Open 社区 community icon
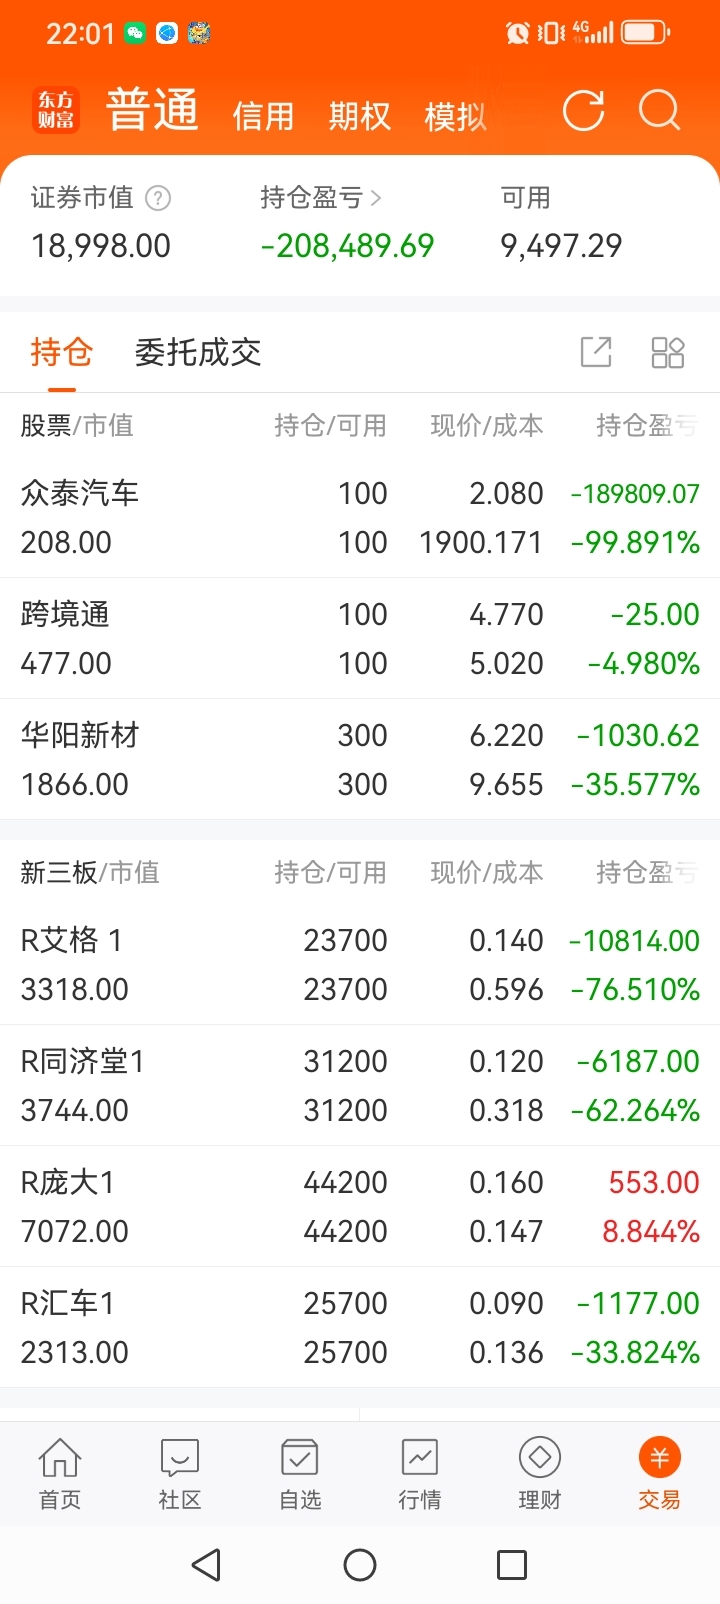The height and width of the screenshot is (1604, 720). point(180,1473)
